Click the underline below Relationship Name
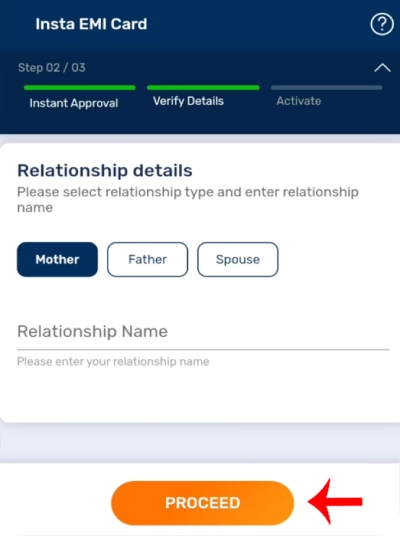 coord(203,350)
